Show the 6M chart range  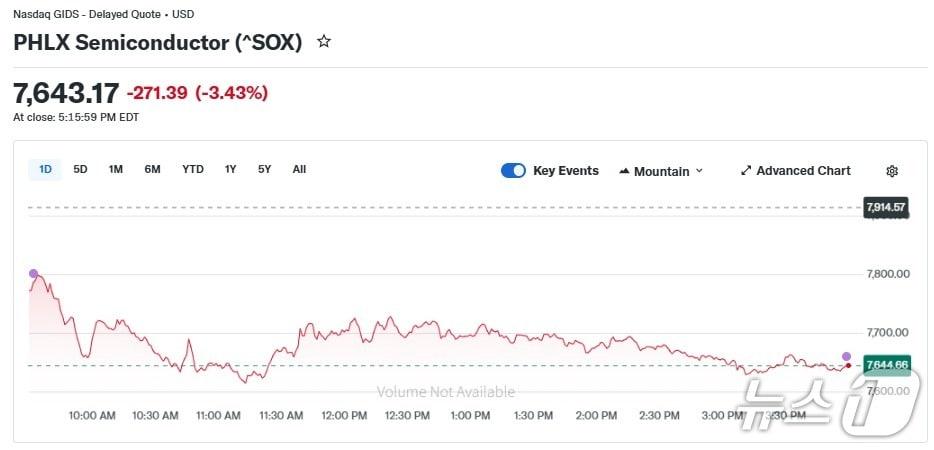coord(152,169)
